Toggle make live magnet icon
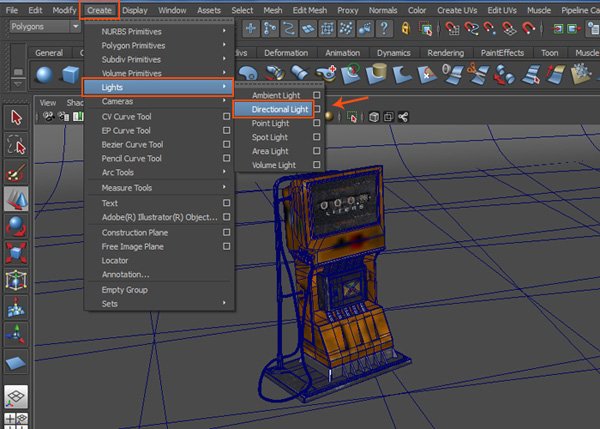This screenshot has height=429, width=600. (x=528, y=29)
